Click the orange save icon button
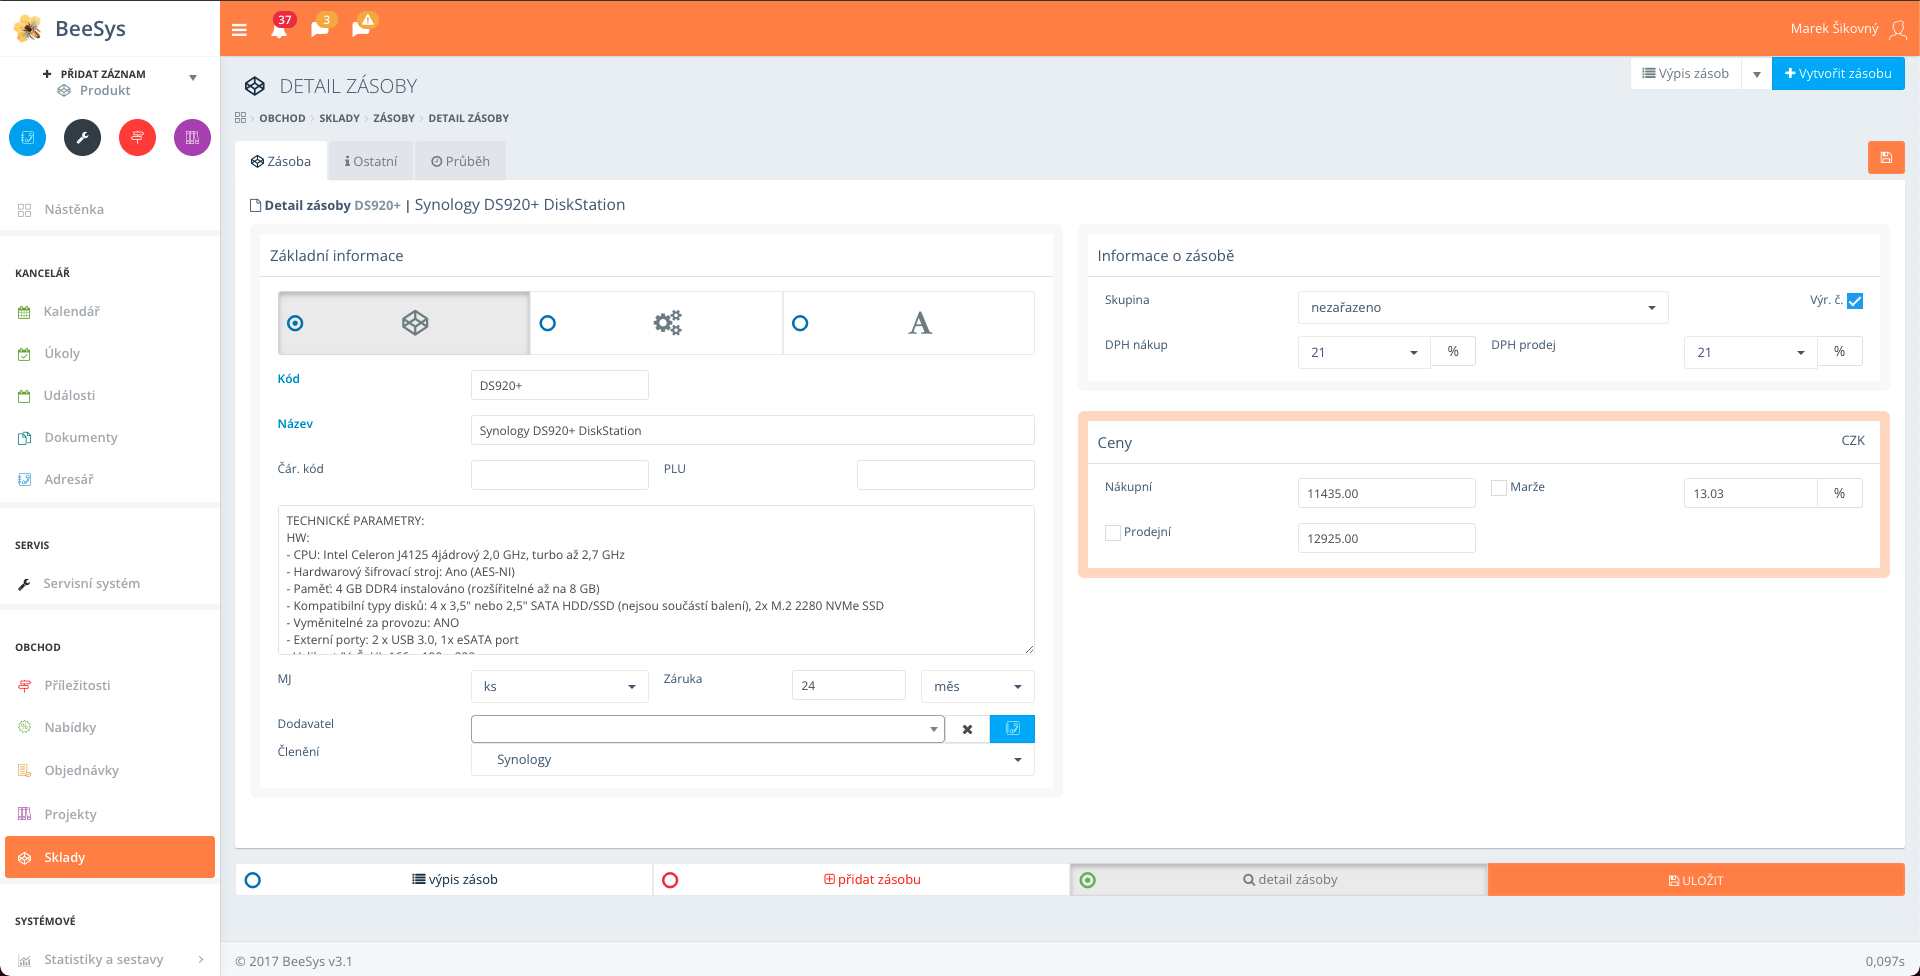This screenshot has height=976, width=1920. pos(1886,157)
